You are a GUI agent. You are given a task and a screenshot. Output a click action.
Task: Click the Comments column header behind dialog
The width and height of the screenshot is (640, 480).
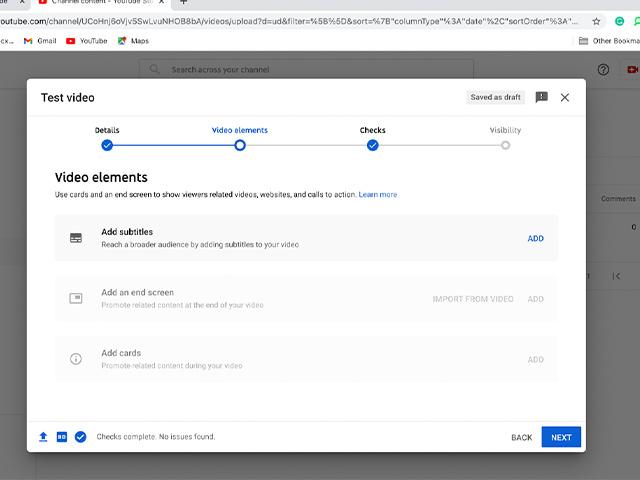[618, 199]
